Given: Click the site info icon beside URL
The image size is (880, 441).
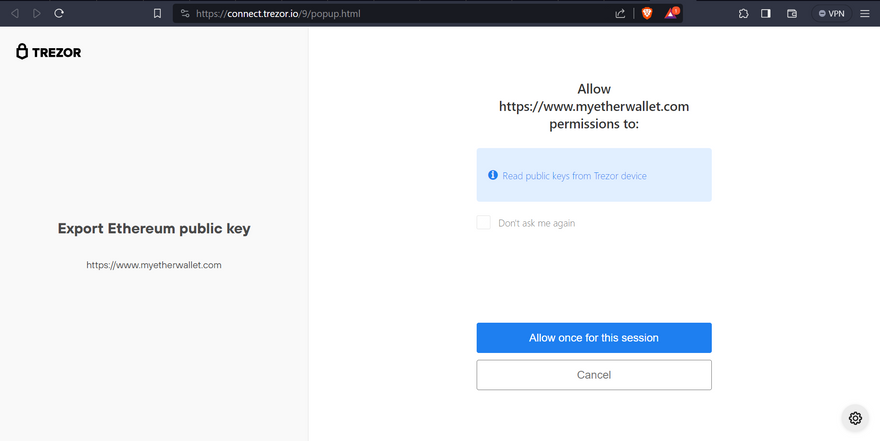Looking at the screenshot, I should point(184,13).
